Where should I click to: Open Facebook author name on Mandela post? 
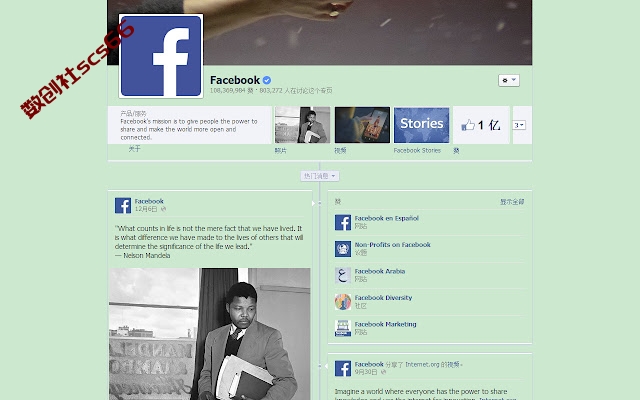tap(149, 201)
